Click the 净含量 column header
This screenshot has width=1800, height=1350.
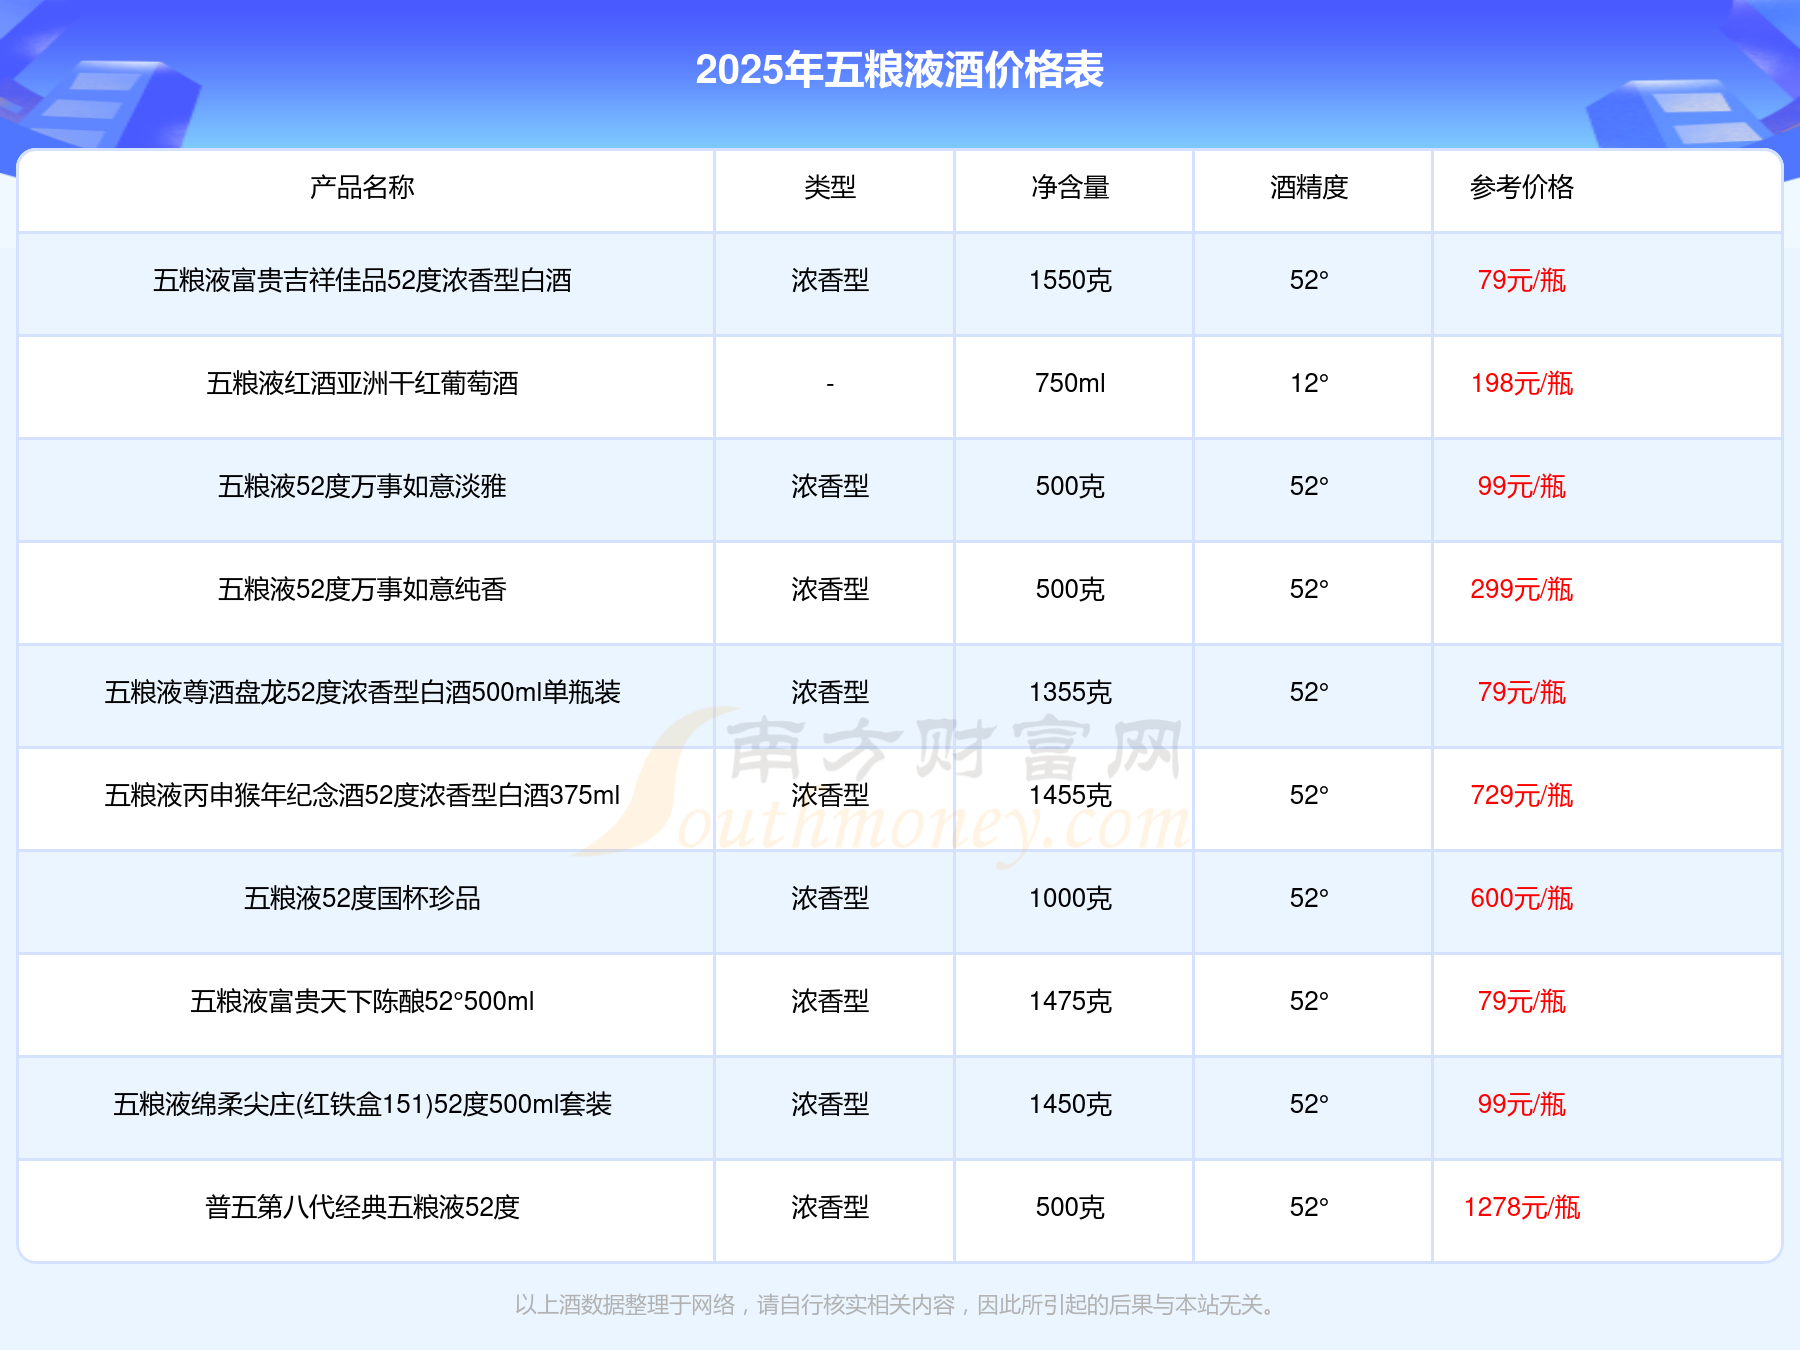coord(1070,187)
